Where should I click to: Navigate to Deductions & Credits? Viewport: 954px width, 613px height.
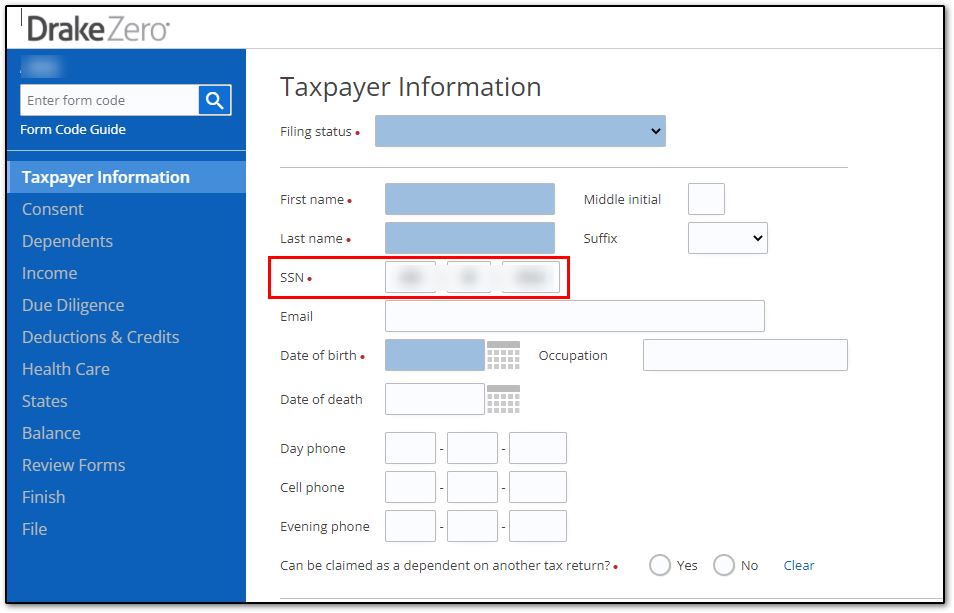[x=100, y=337]
